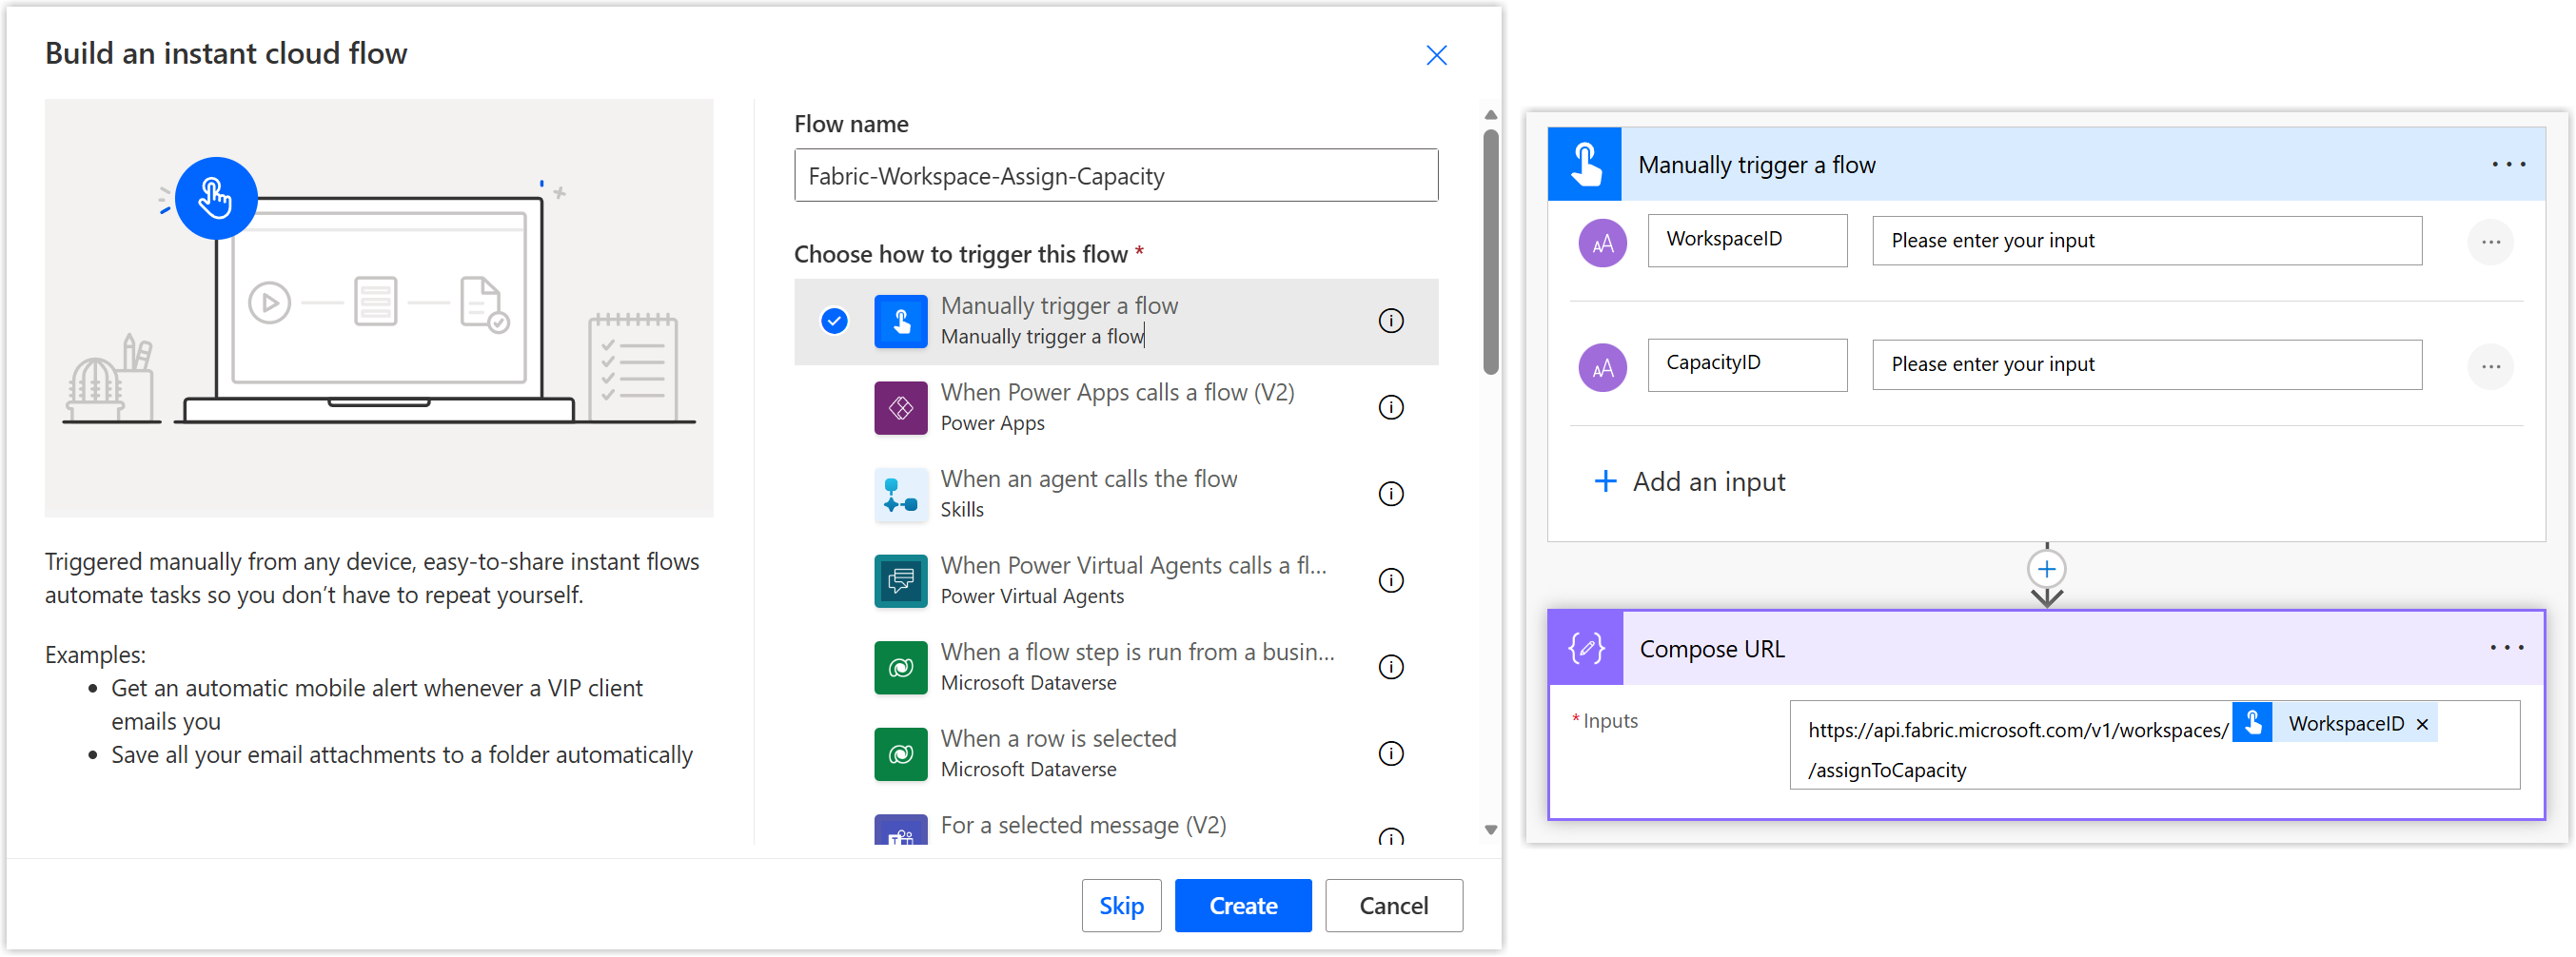Click the text type icon beside CapacityID
The height and width of the screenshot is (957, 2576).
click(1602, 367)
